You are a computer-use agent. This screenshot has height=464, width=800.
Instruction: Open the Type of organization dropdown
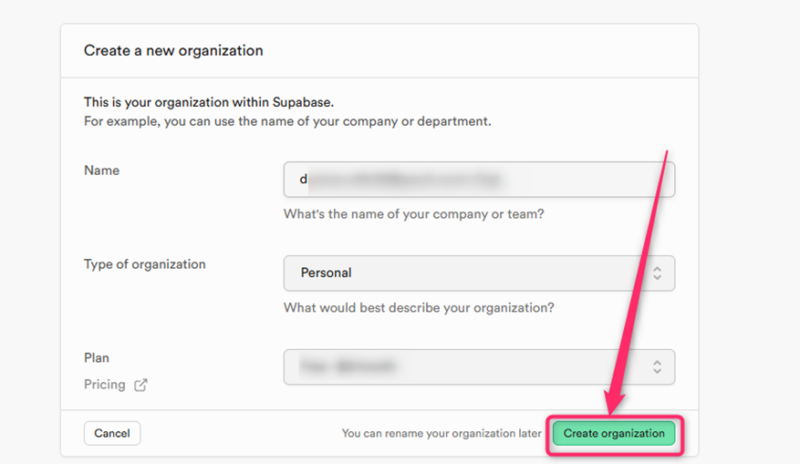point(479,273)
